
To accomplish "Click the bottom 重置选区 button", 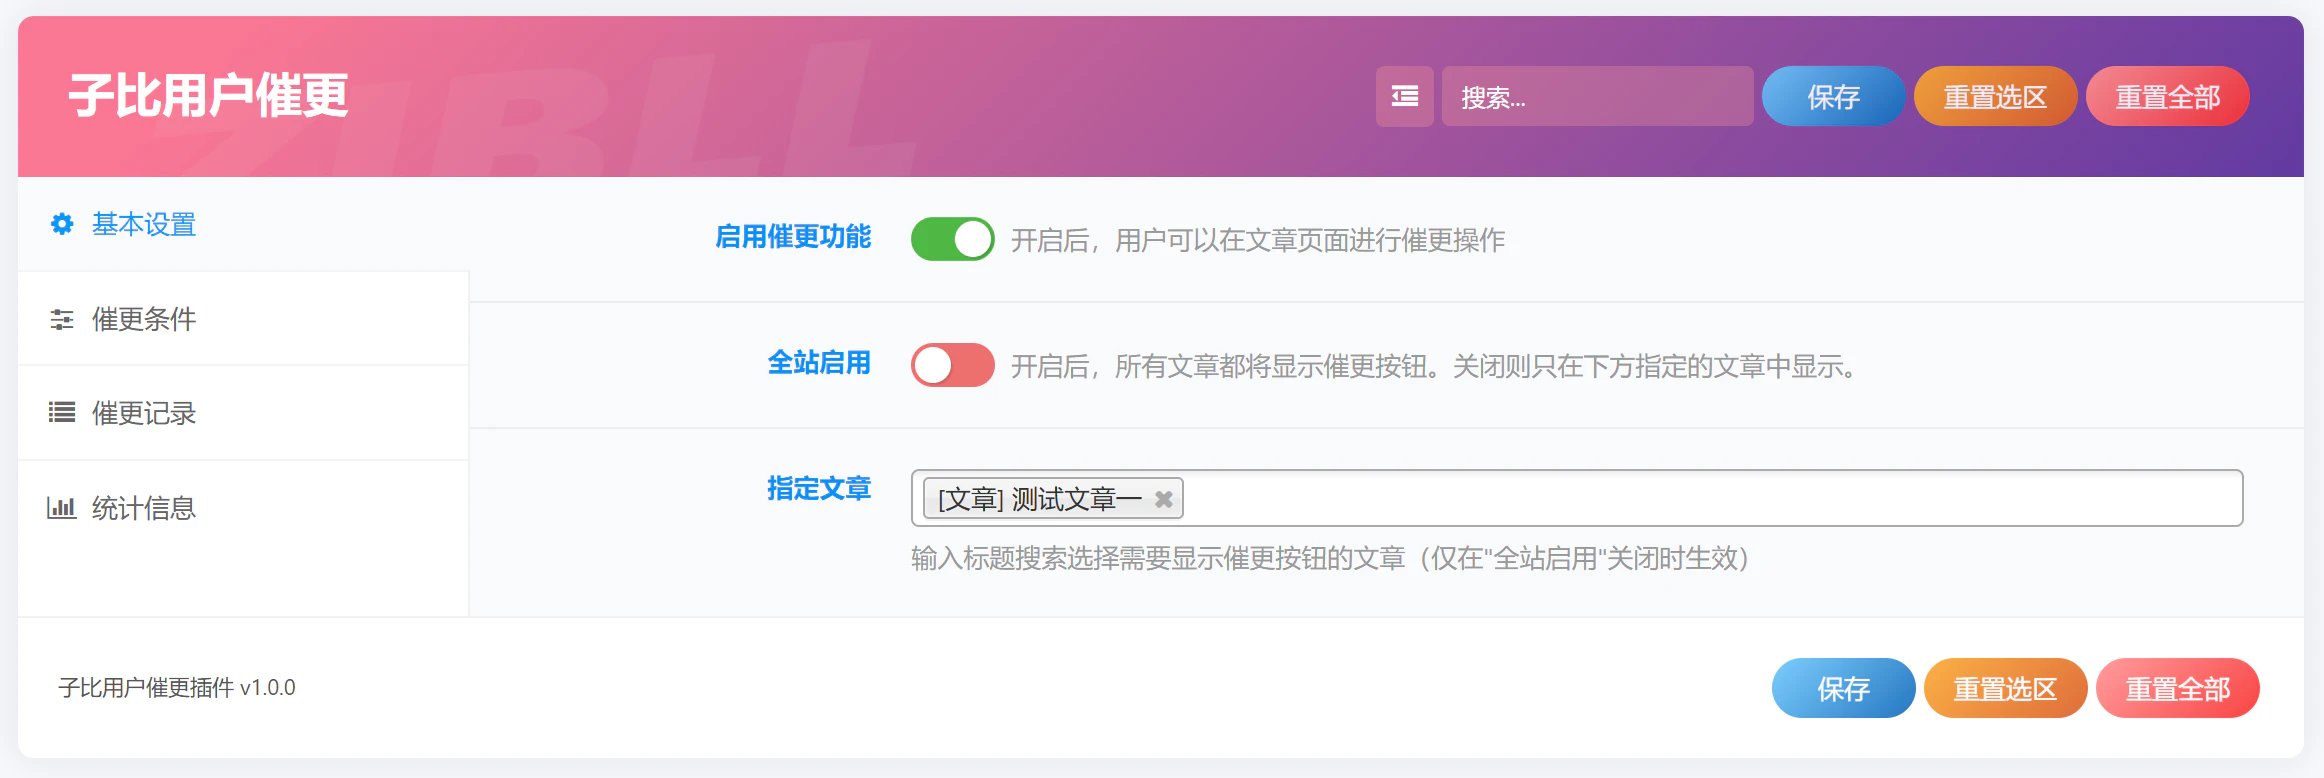I will (2005, 688).
